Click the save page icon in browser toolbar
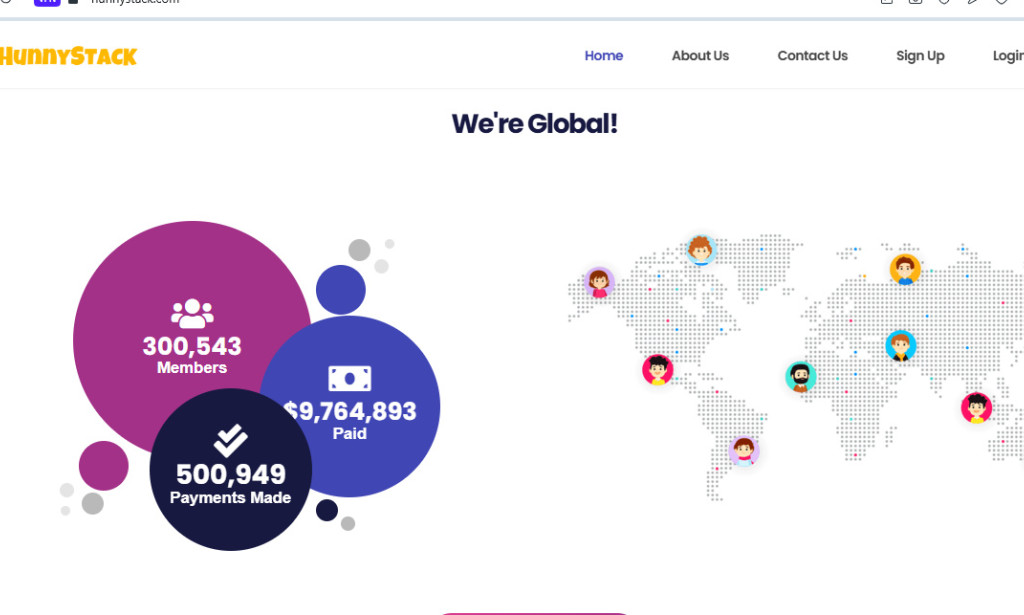This screenshot has width=1024, height=615. tap(887, 3)
